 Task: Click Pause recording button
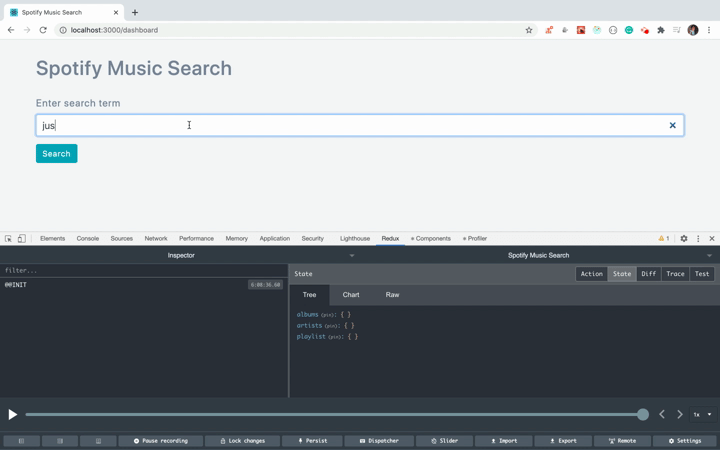[160, 441]
